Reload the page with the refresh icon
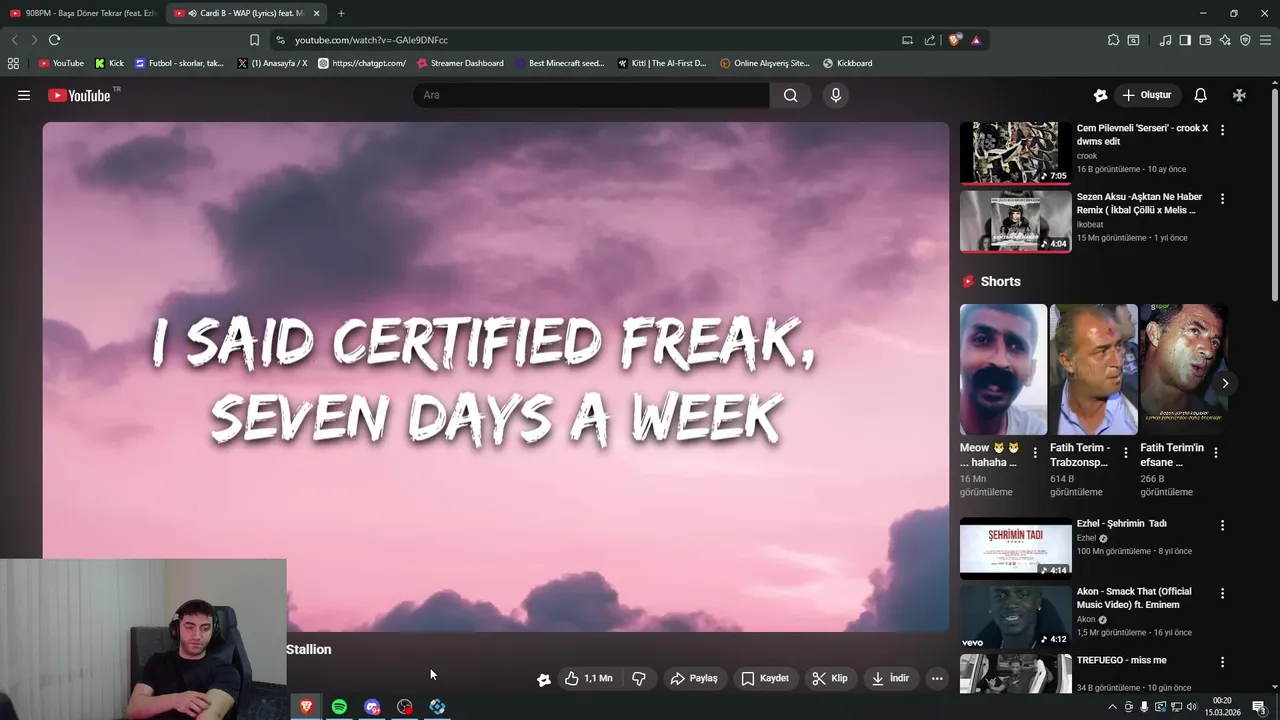The image size is (1280, 720). (54, 40)
